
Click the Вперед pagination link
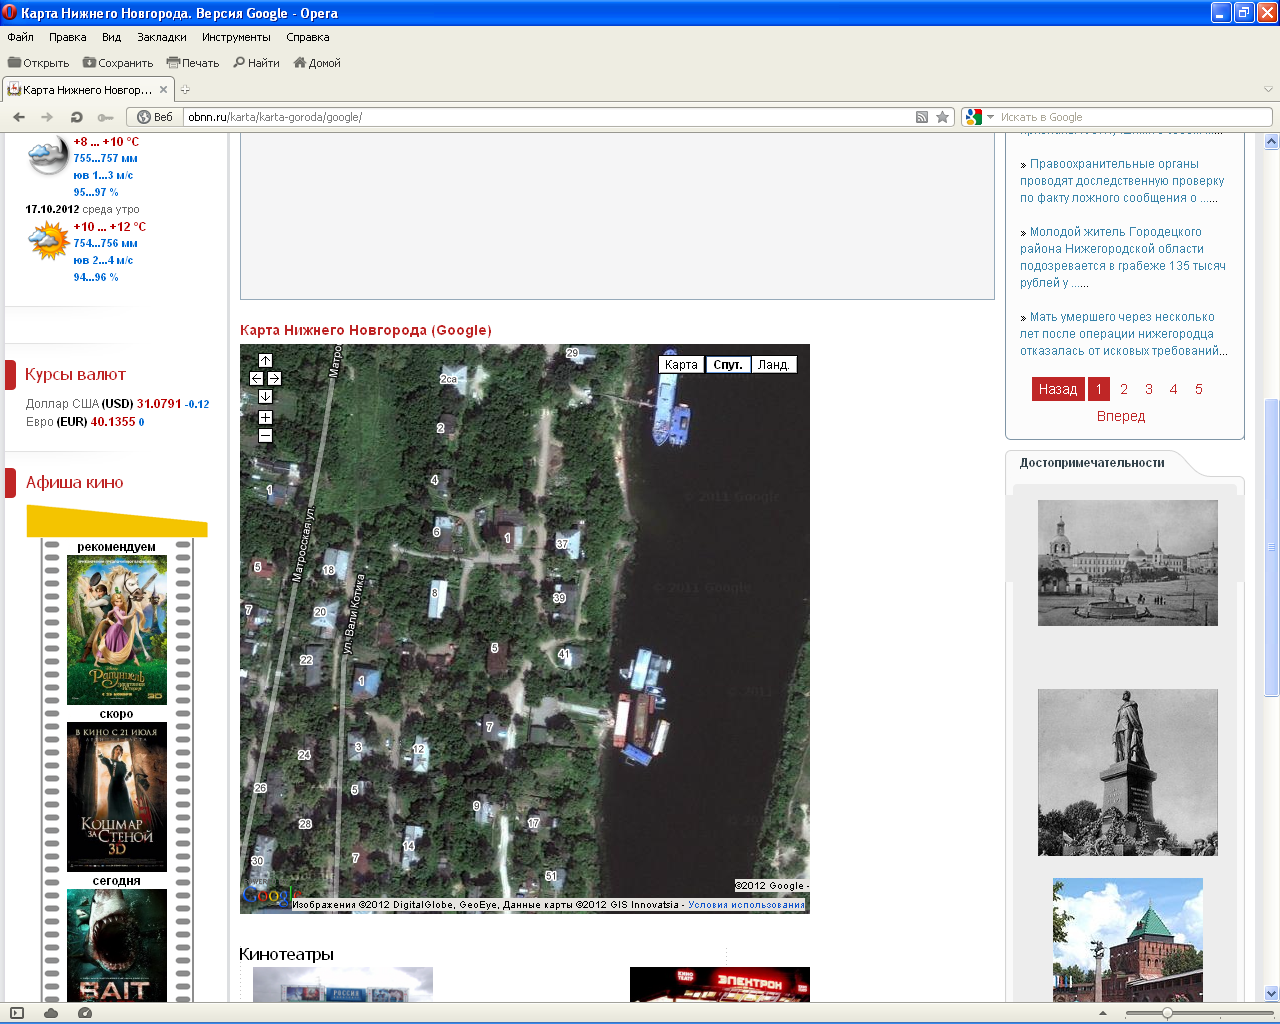(x=1121, y=416)
